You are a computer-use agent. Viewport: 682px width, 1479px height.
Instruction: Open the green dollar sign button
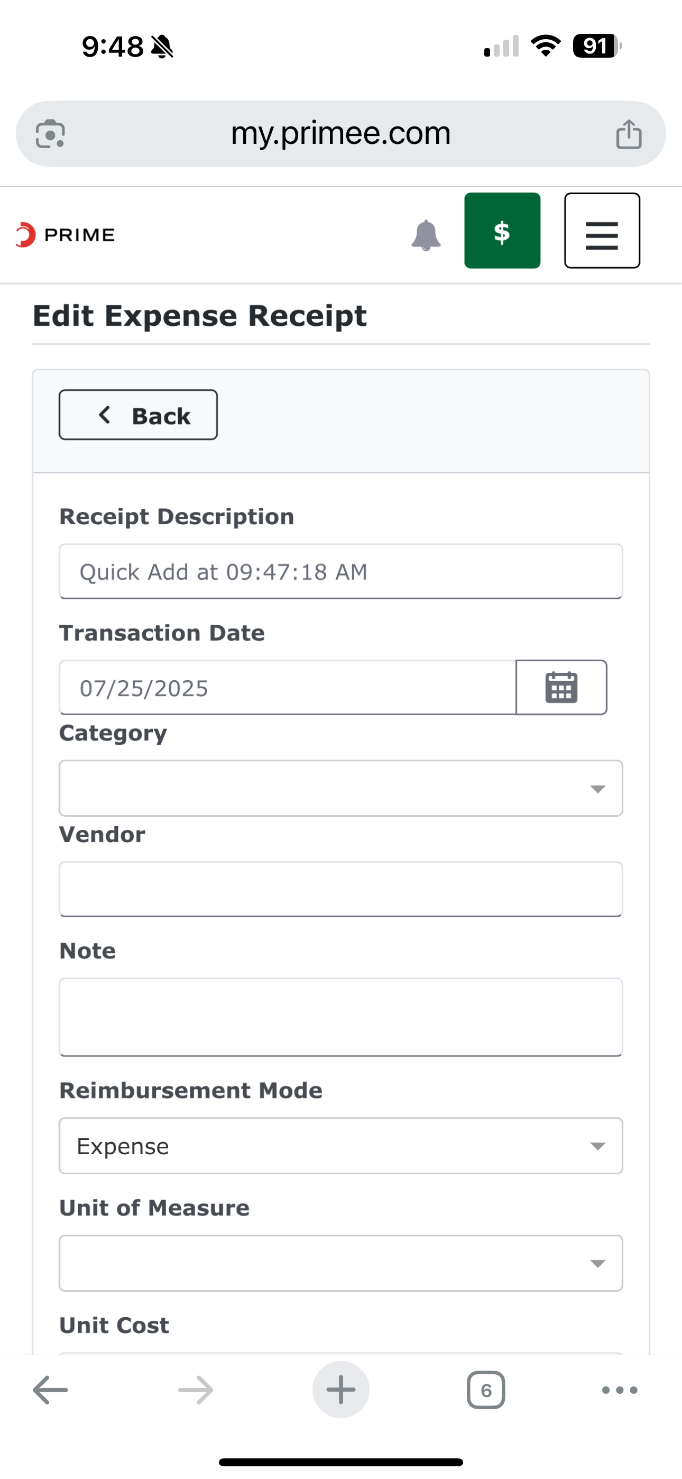[x=502, y=231]
